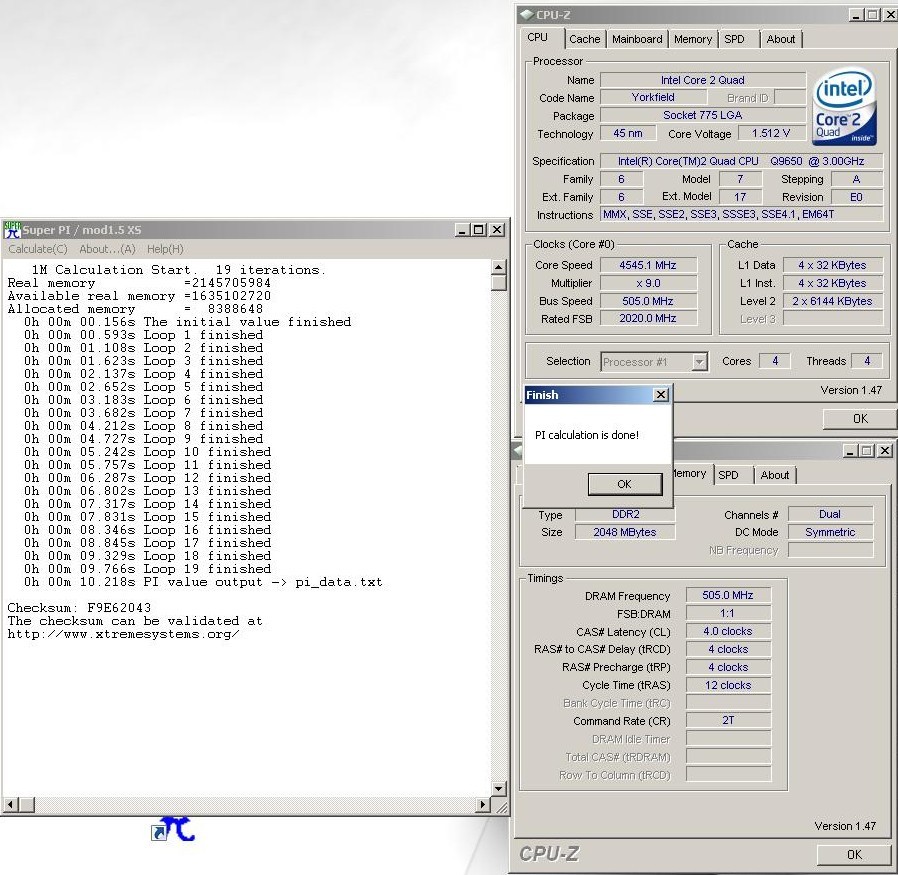Click the Core Speed value 4545.1 MHz
898x875 pixels.
click(x=648, y=265)
